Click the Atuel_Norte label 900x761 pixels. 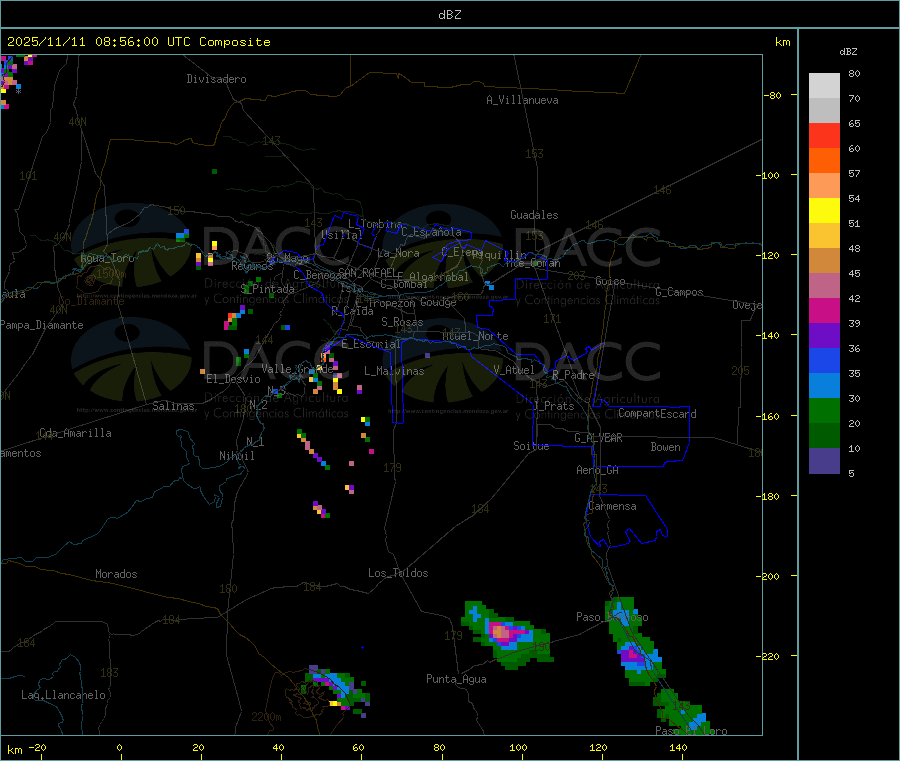pyautogui.click(x=475, y=336)
